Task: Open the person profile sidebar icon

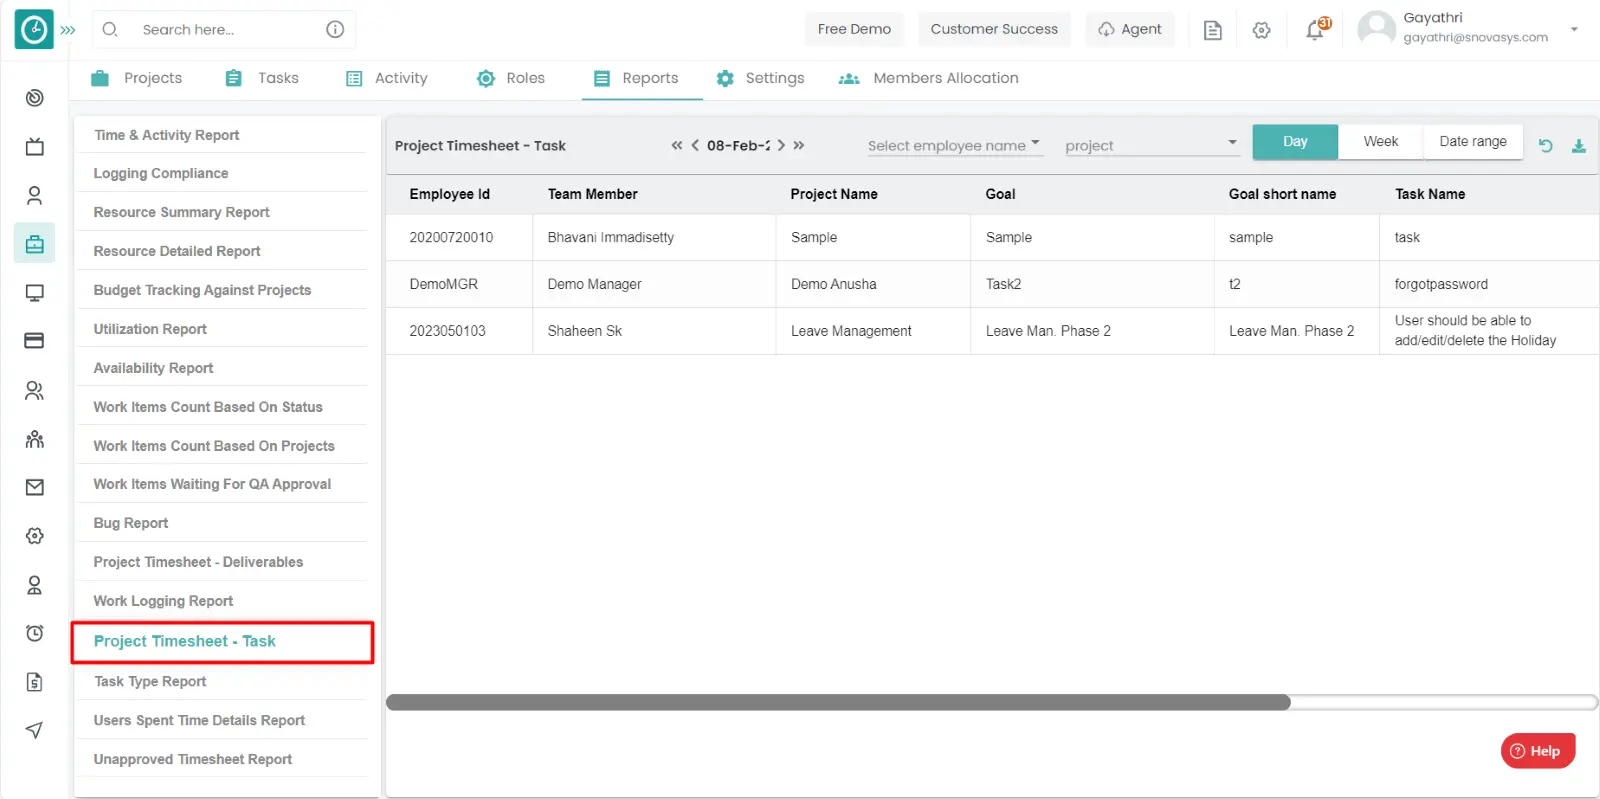Action: (34, 196)
